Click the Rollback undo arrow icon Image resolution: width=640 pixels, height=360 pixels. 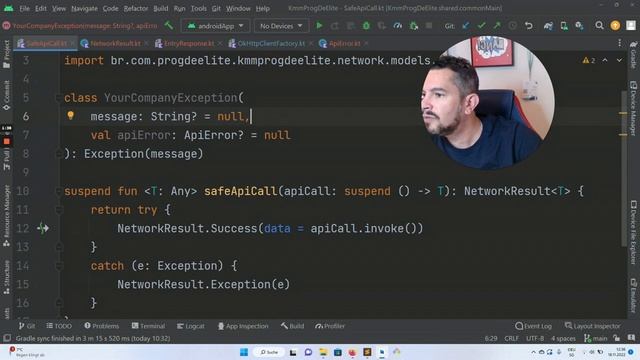529,26
